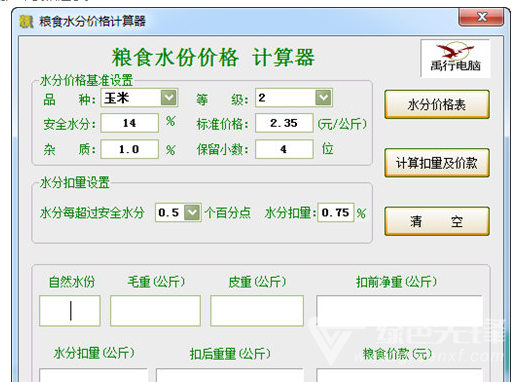Close the 粮食水分价格计算器 window
This screenshot has width=522, height=382.
(481, 17)
